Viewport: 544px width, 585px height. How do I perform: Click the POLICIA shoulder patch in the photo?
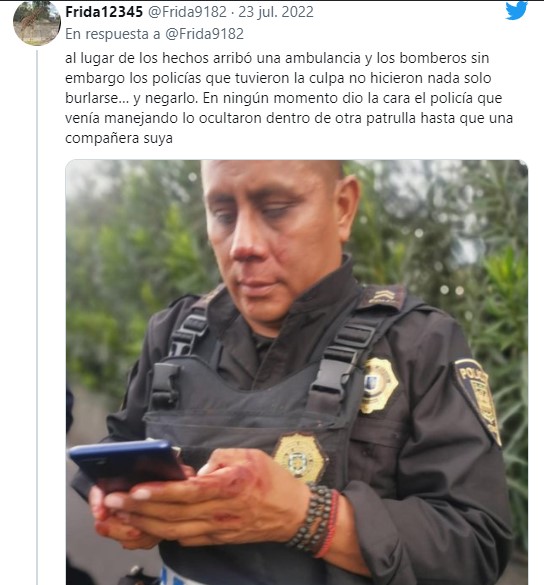point(478,401)
